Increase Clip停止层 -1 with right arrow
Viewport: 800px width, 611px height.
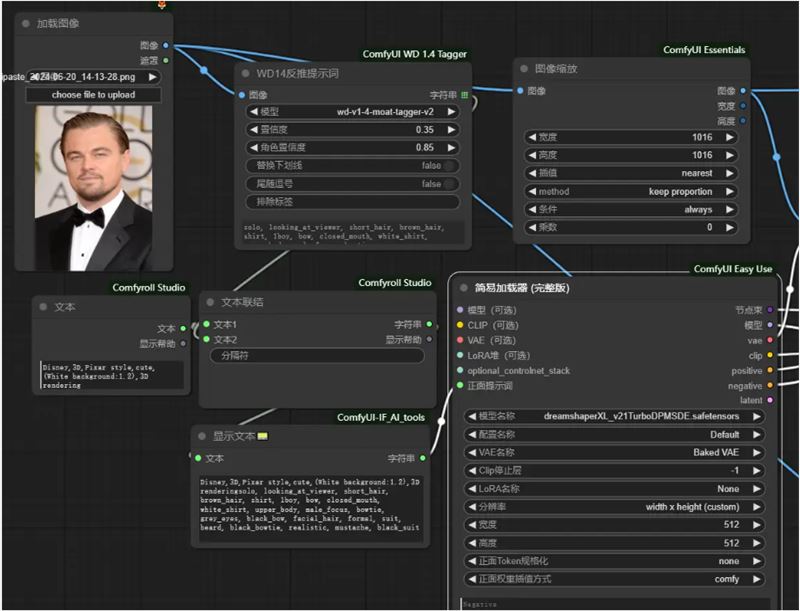[x=757, y=471]
